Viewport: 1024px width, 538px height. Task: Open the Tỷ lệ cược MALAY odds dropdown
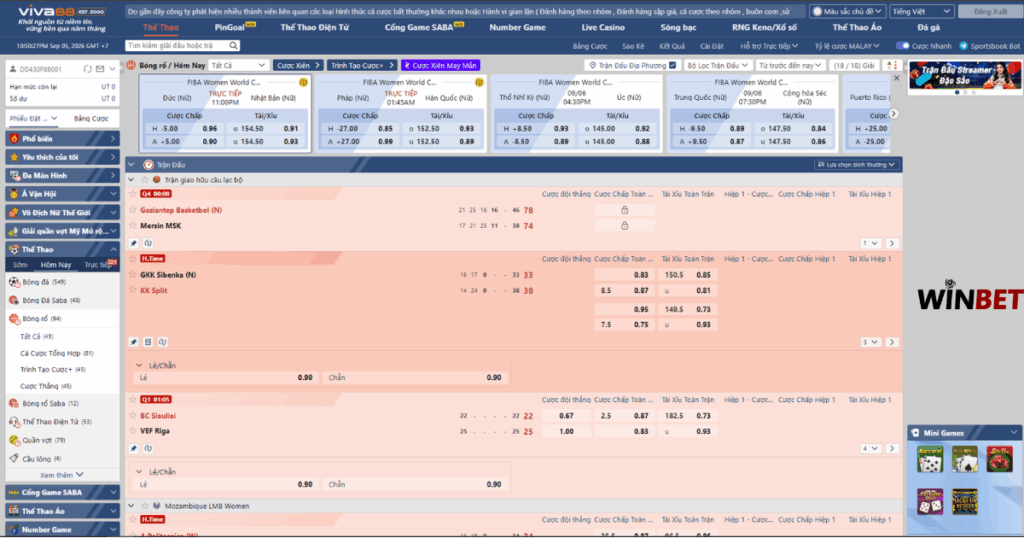(846, 46)
